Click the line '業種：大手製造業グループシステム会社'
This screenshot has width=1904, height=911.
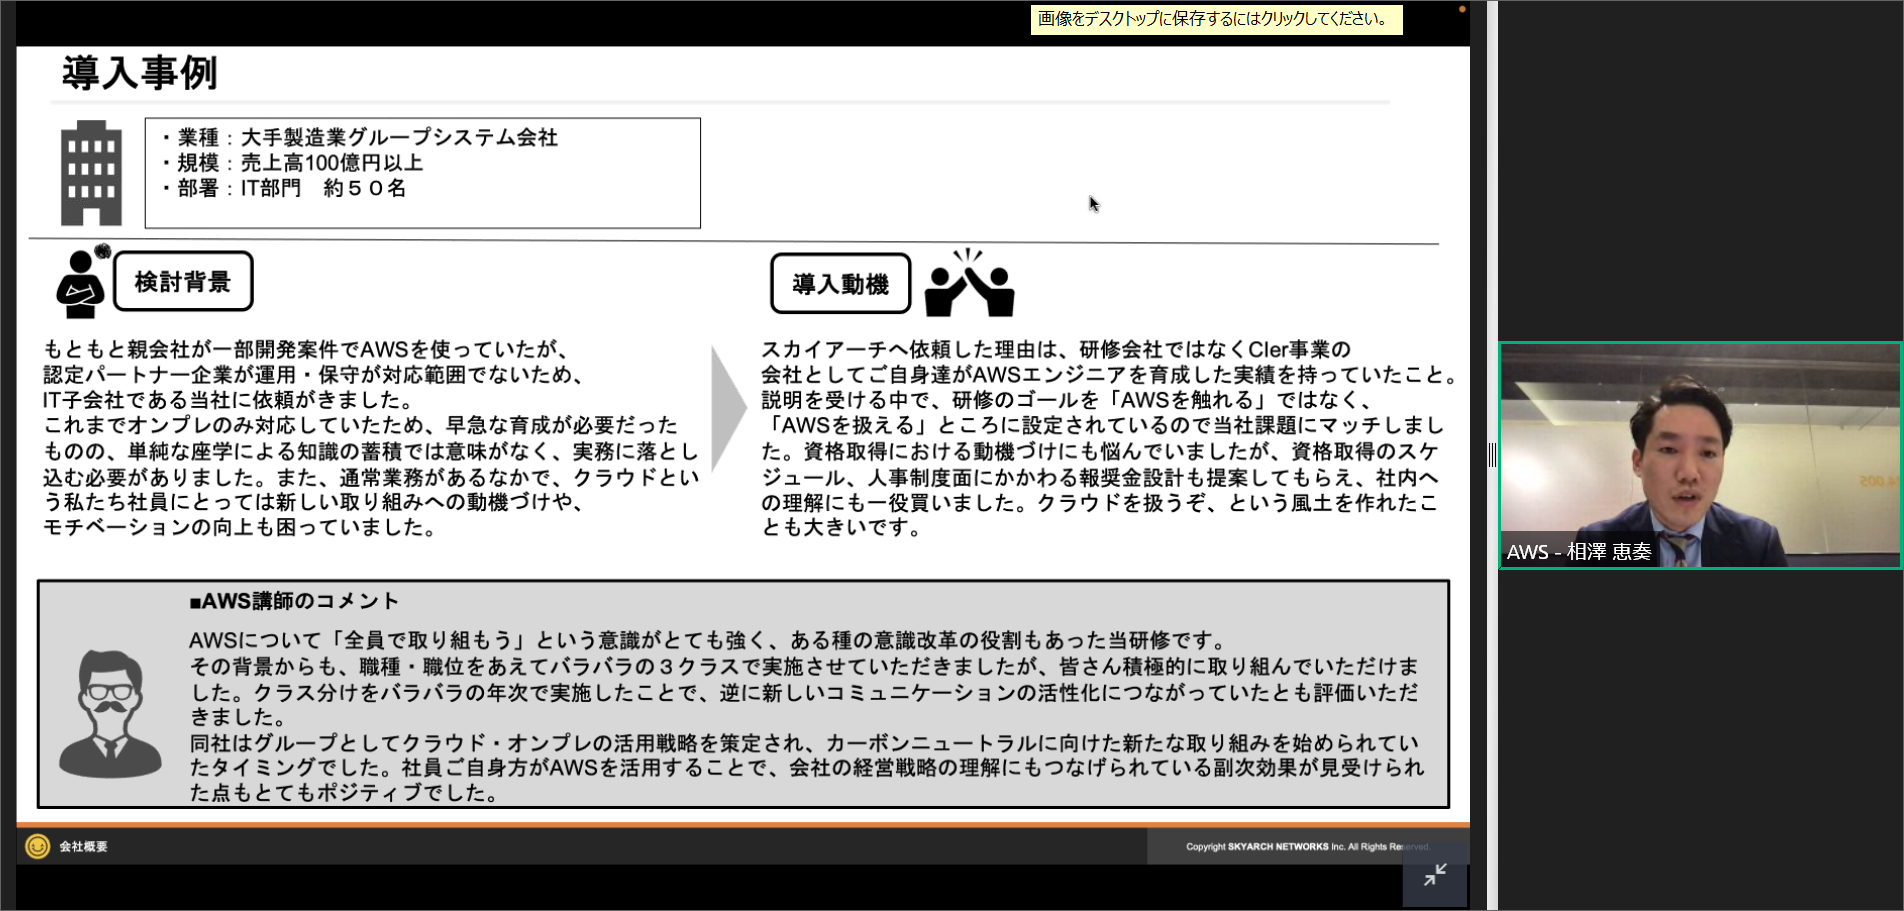click(360, 138)
